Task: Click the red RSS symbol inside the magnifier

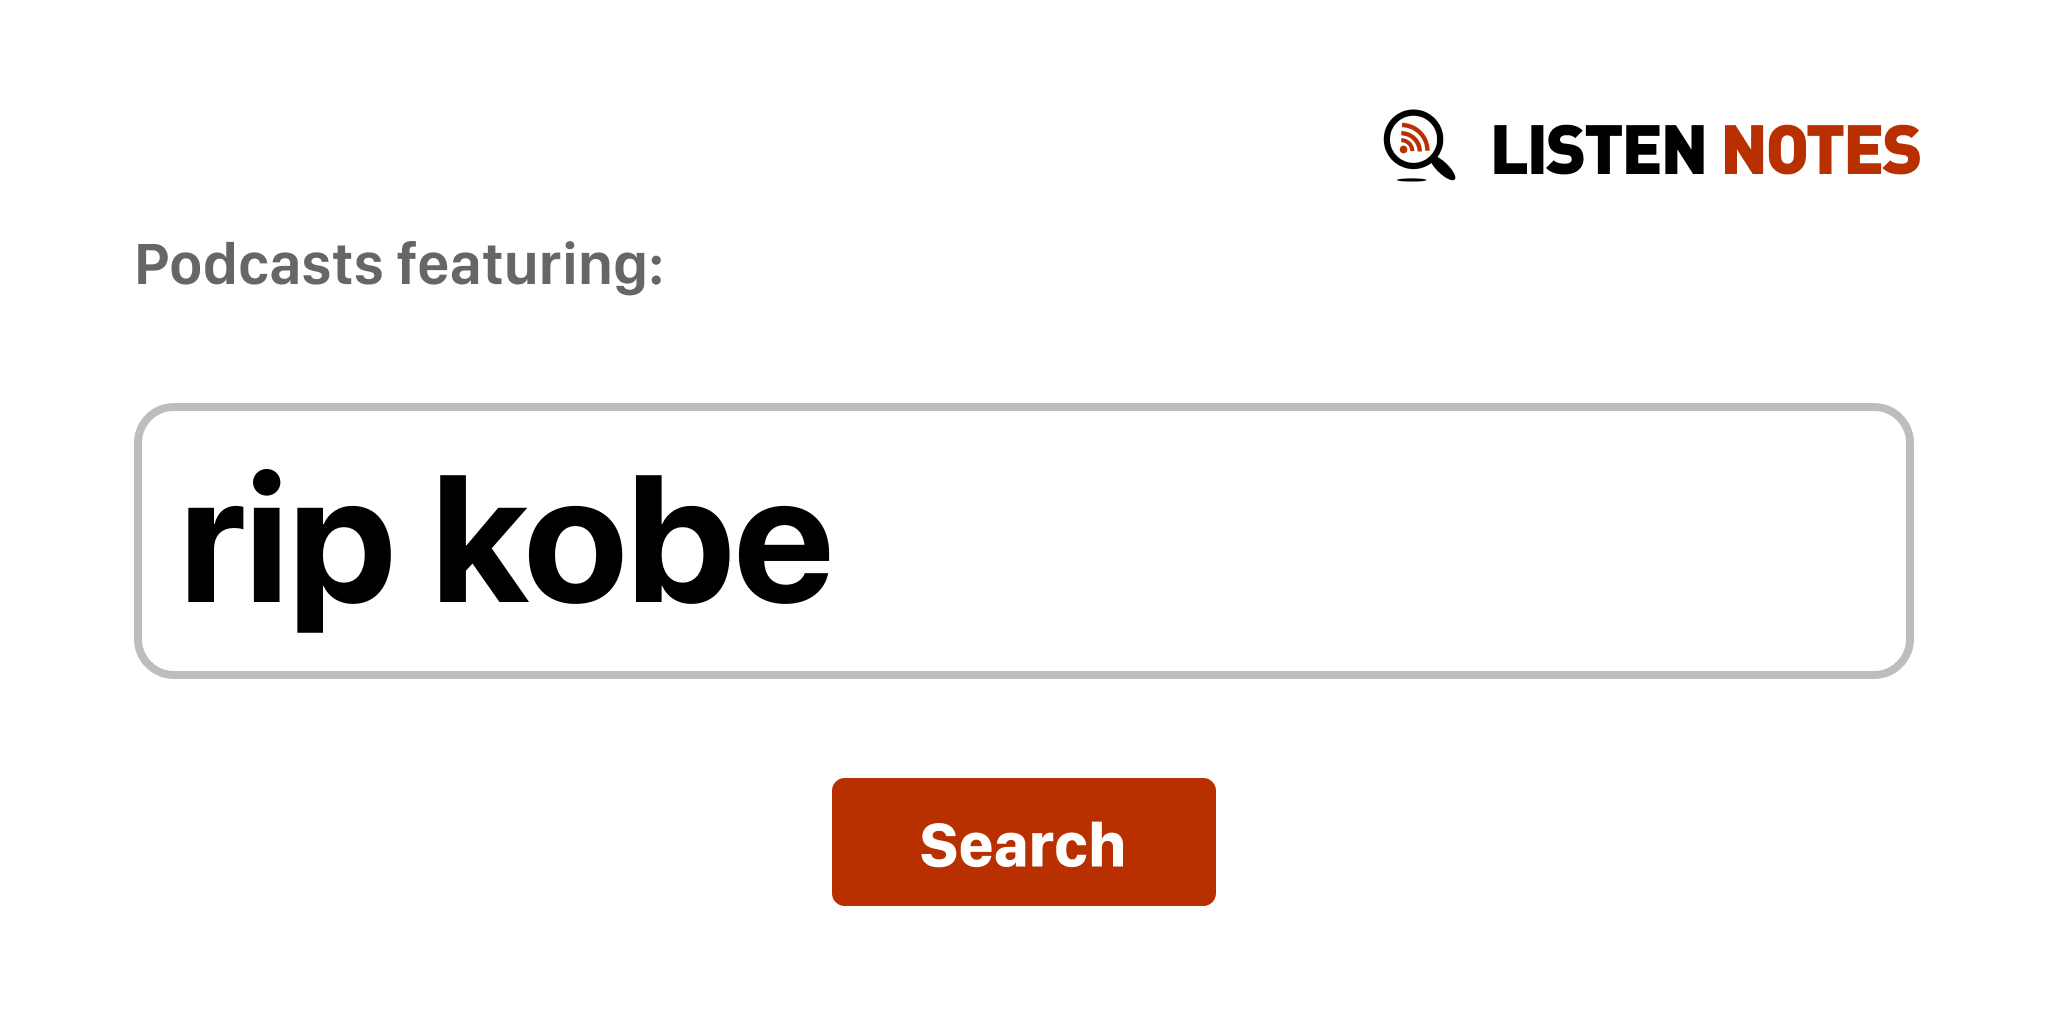Action: click(x=1412, y=139)
